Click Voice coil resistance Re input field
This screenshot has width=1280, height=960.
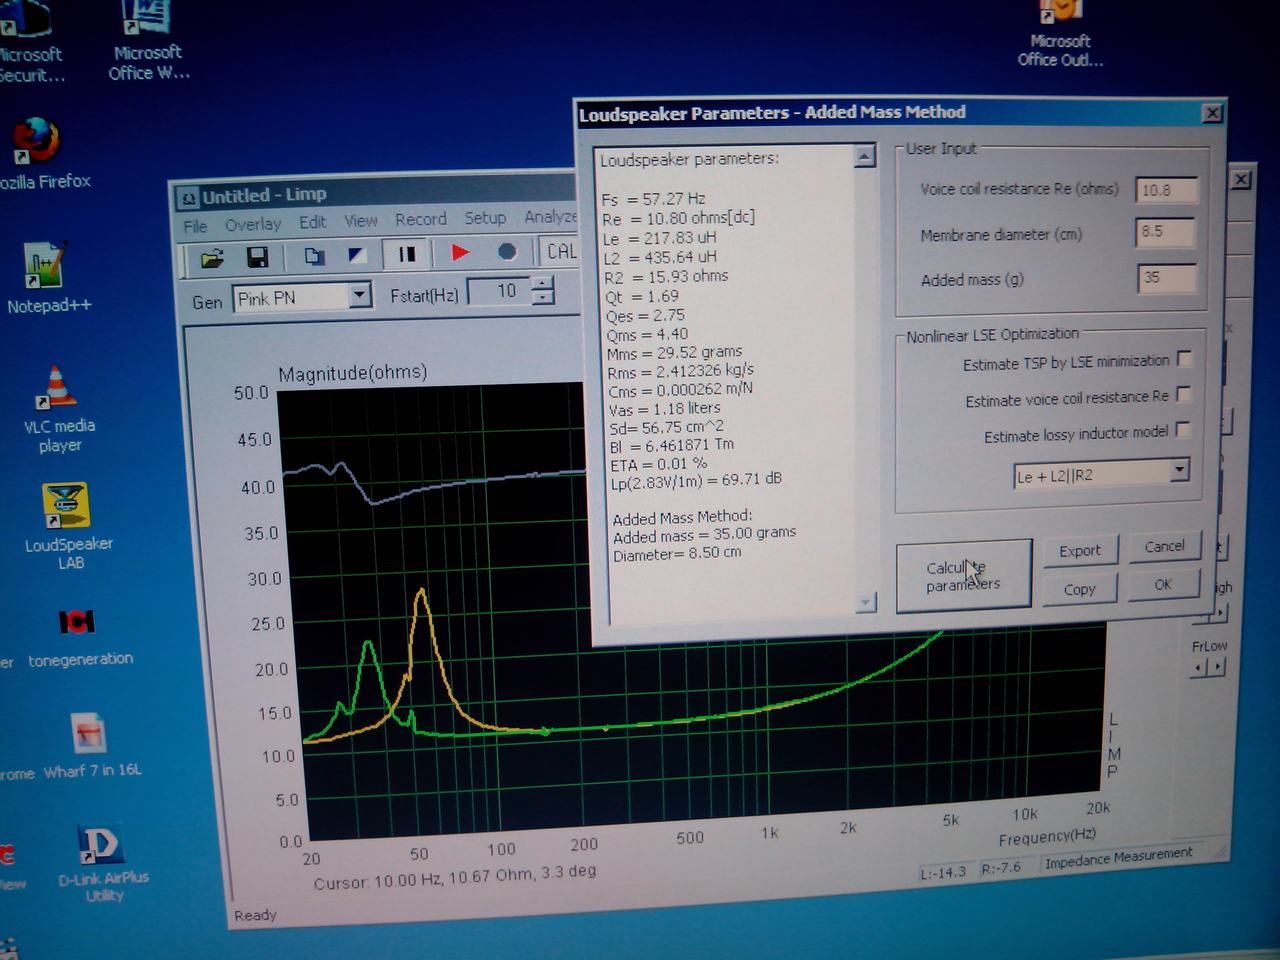pos(1166,189)
